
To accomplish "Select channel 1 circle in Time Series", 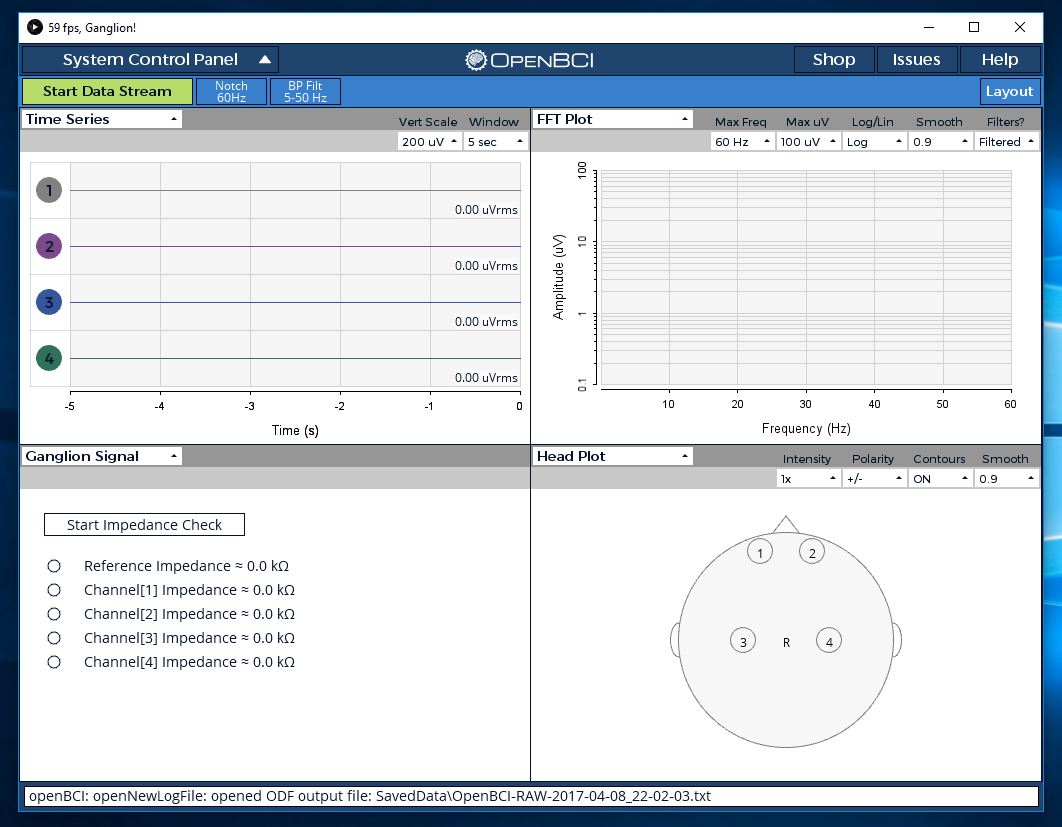I will [x=49, y=189].
